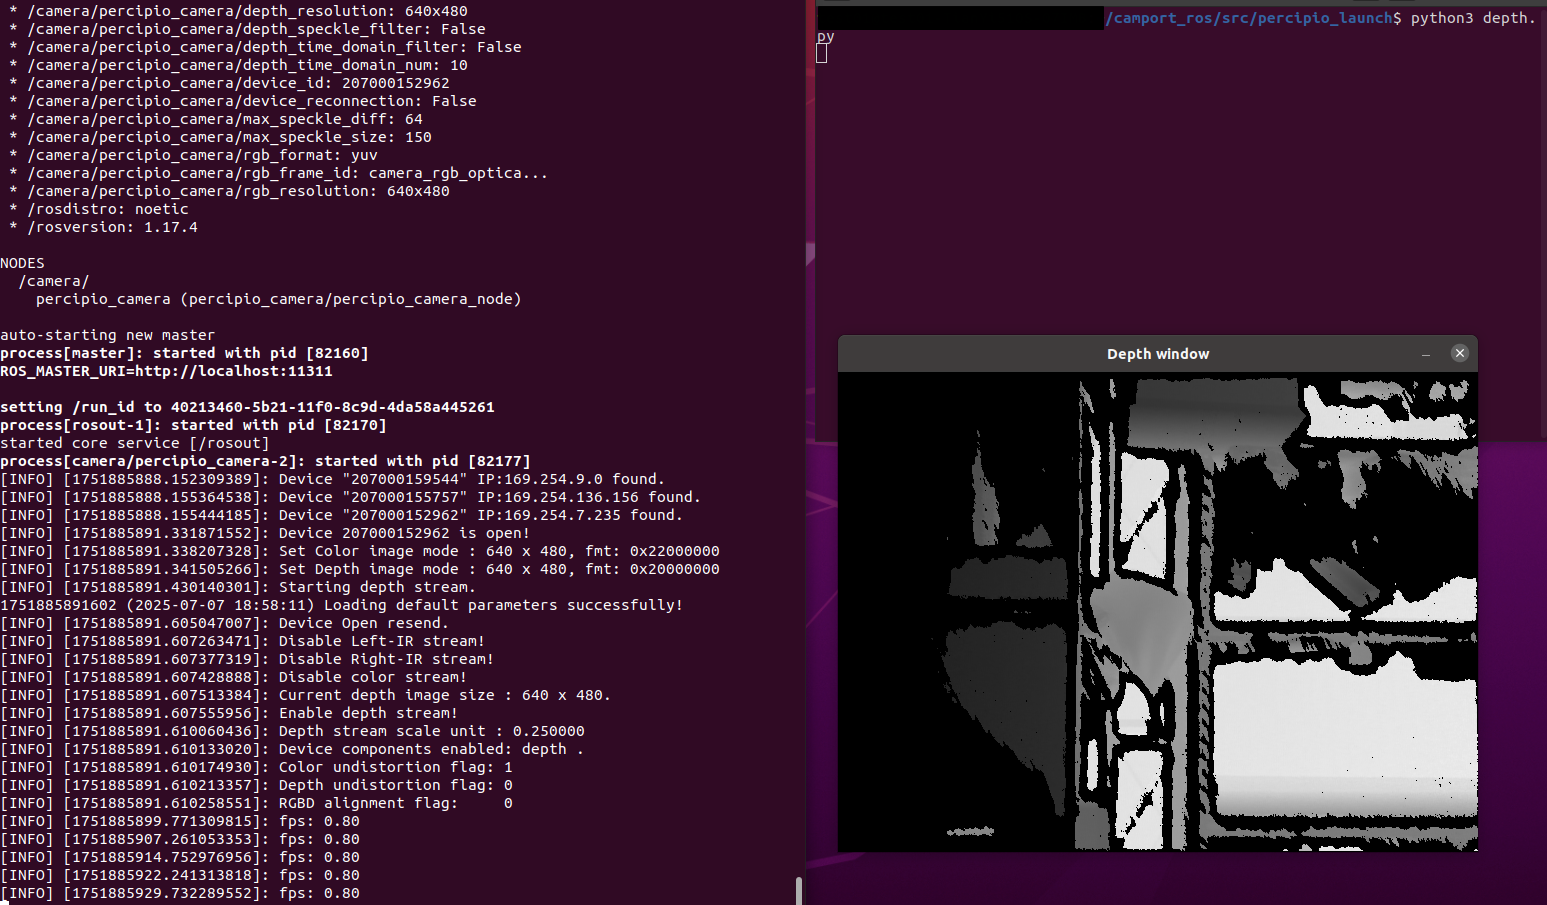Click the 'Color undistortion flag: 1' line
This screenshot has width=1547, height=905.
click(256, 767)
